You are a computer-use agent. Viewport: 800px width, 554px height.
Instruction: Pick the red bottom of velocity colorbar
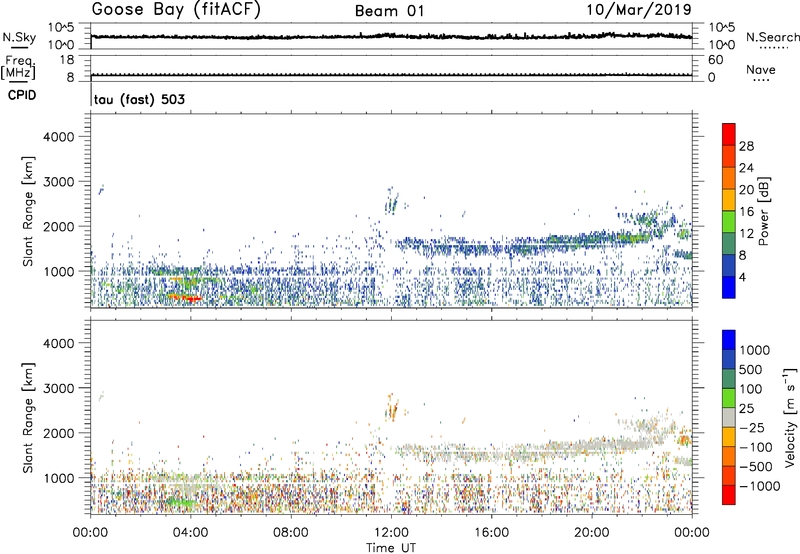(729, 495)
